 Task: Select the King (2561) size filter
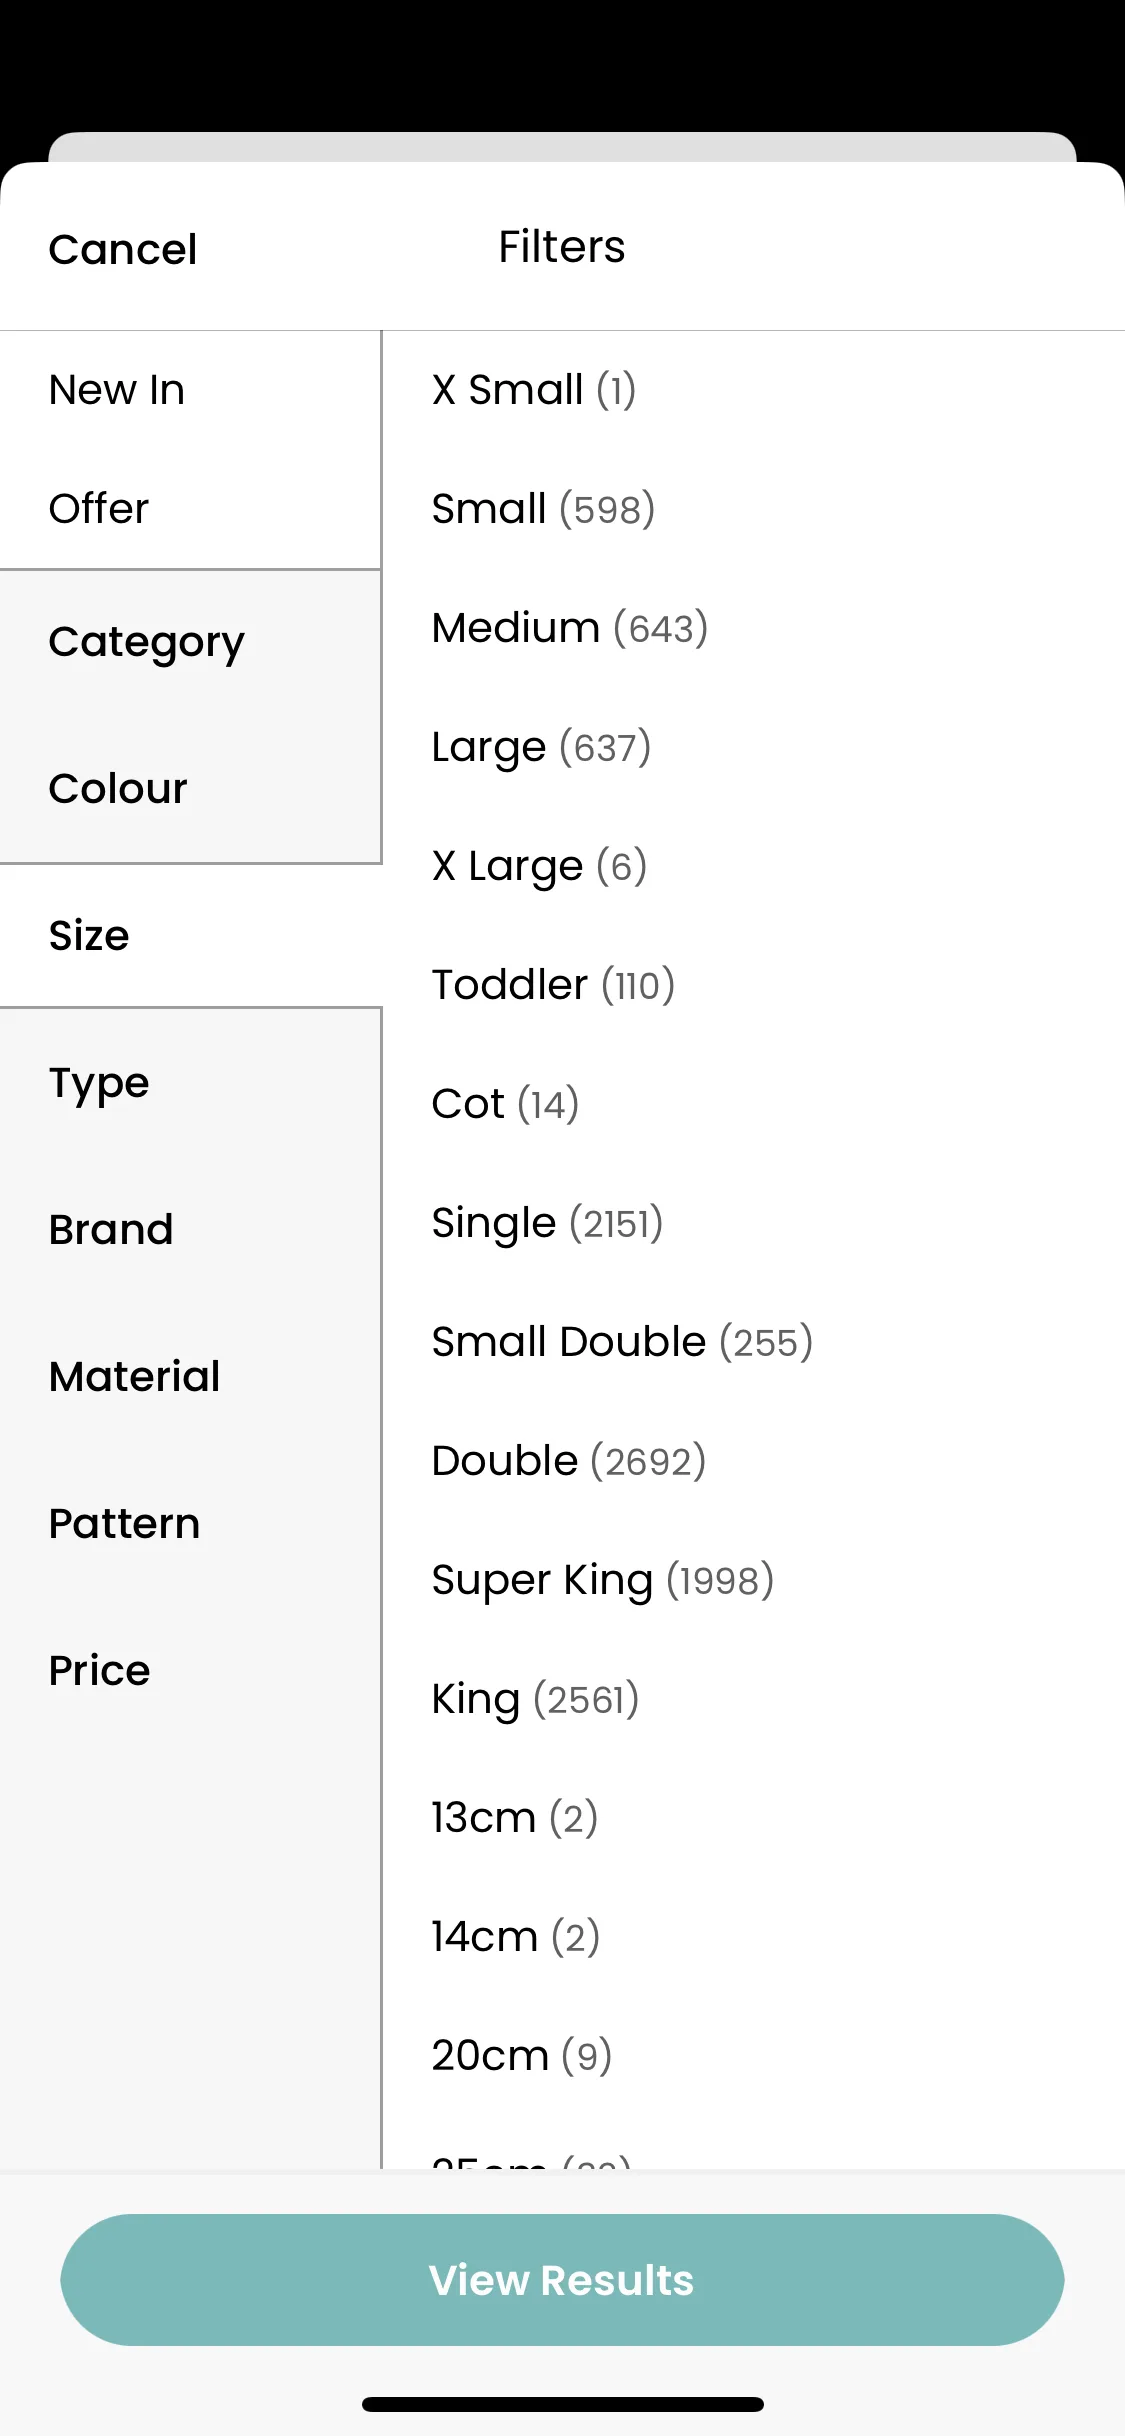(x=754, y=1699)
